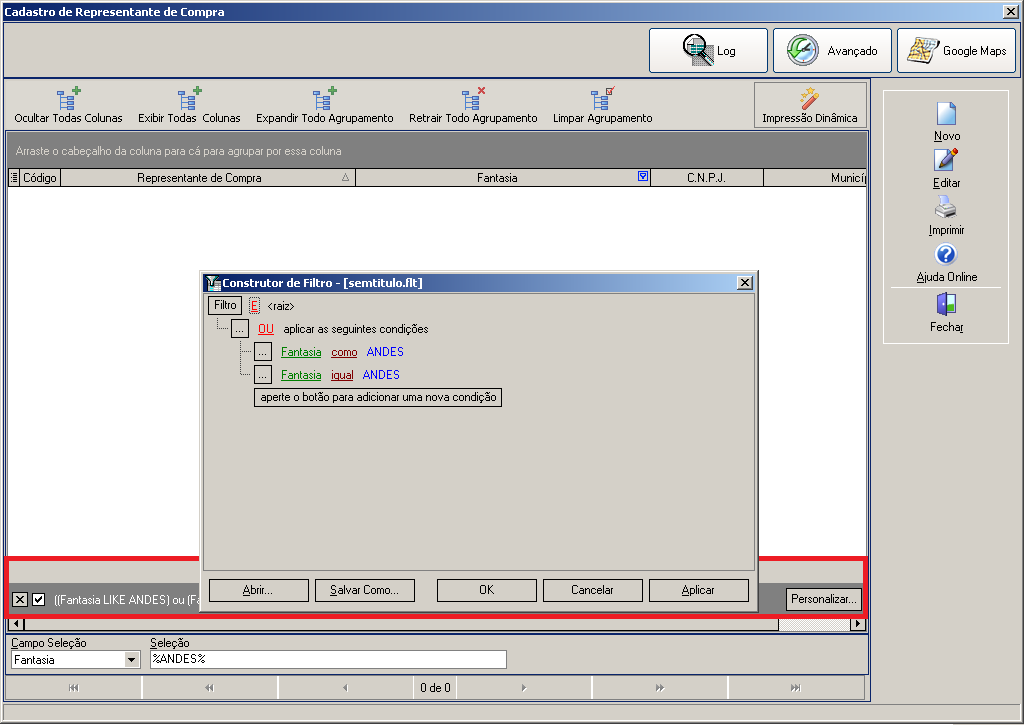This screenshot has height=725, width=1026.
Task: Show all columns via Exibir Todas Colunas
Action: pos(189,106)
